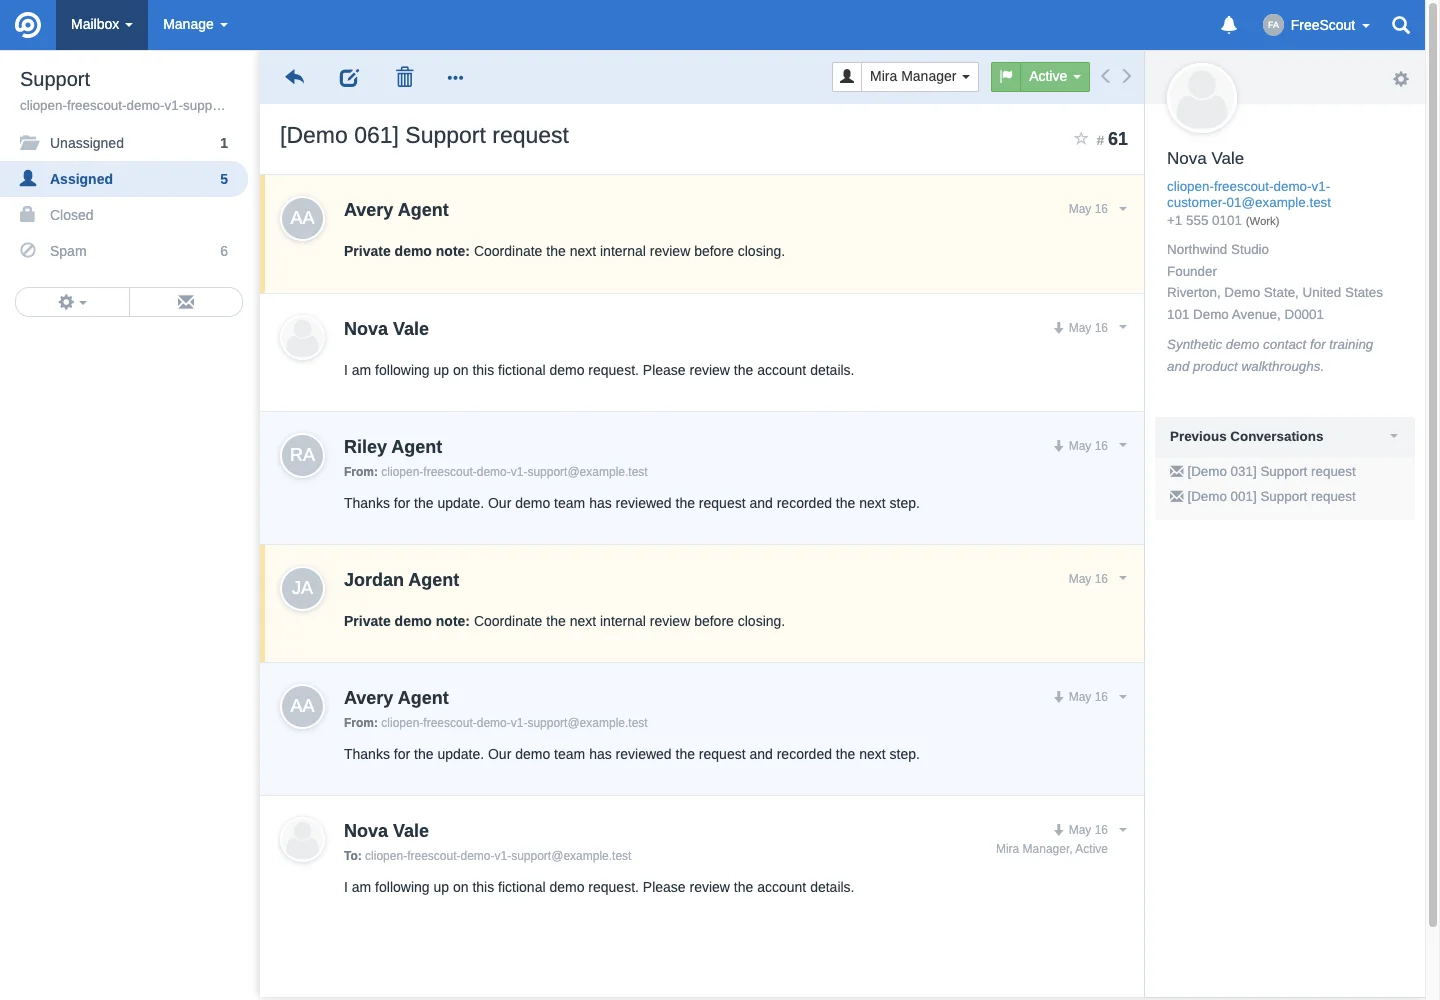
Task: Click new conversation envelope button
Action: tap(186, 302)
